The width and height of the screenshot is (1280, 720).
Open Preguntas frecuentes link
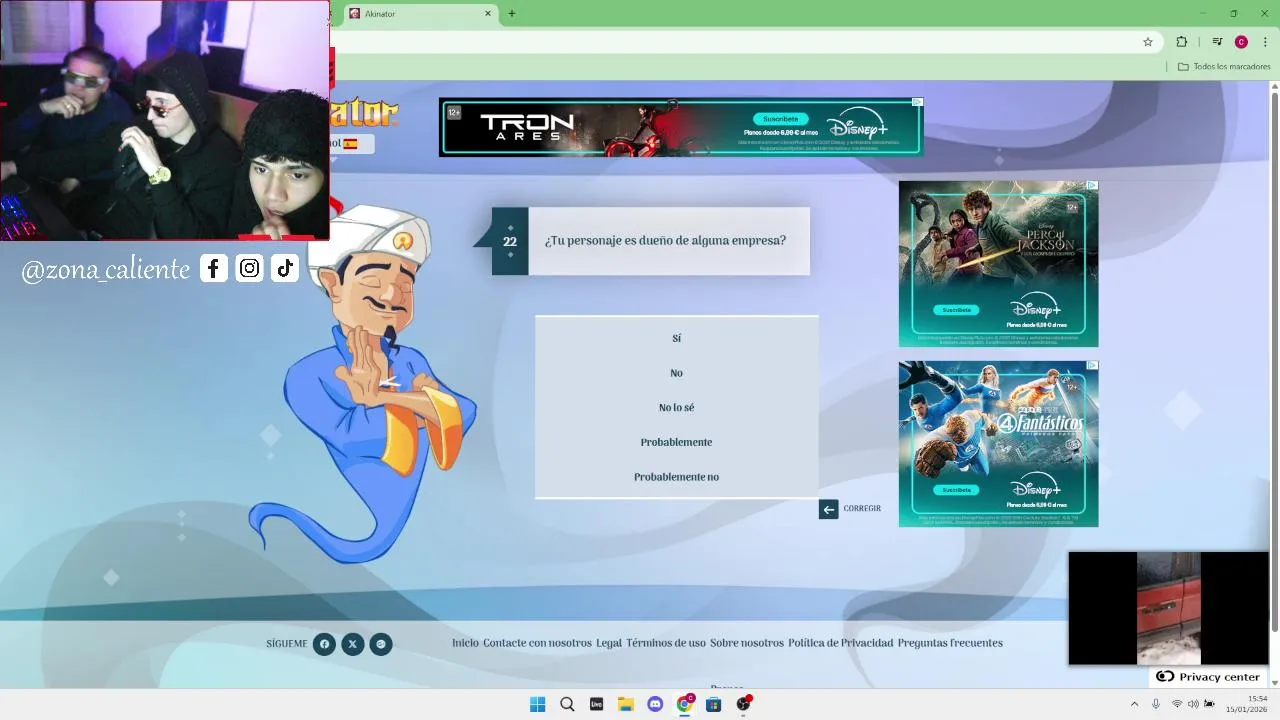[x=950, y=643]
